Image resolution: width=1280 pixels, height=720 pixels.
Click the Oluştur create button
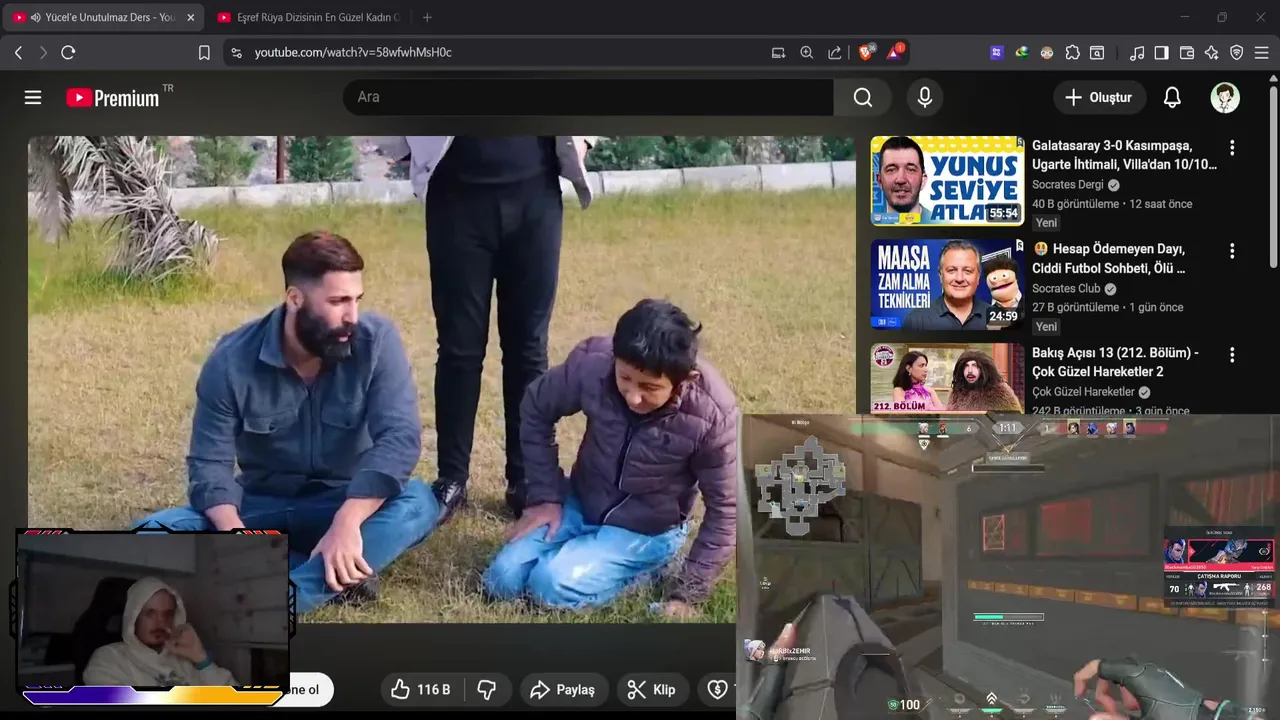click(x=1099, y=97)
